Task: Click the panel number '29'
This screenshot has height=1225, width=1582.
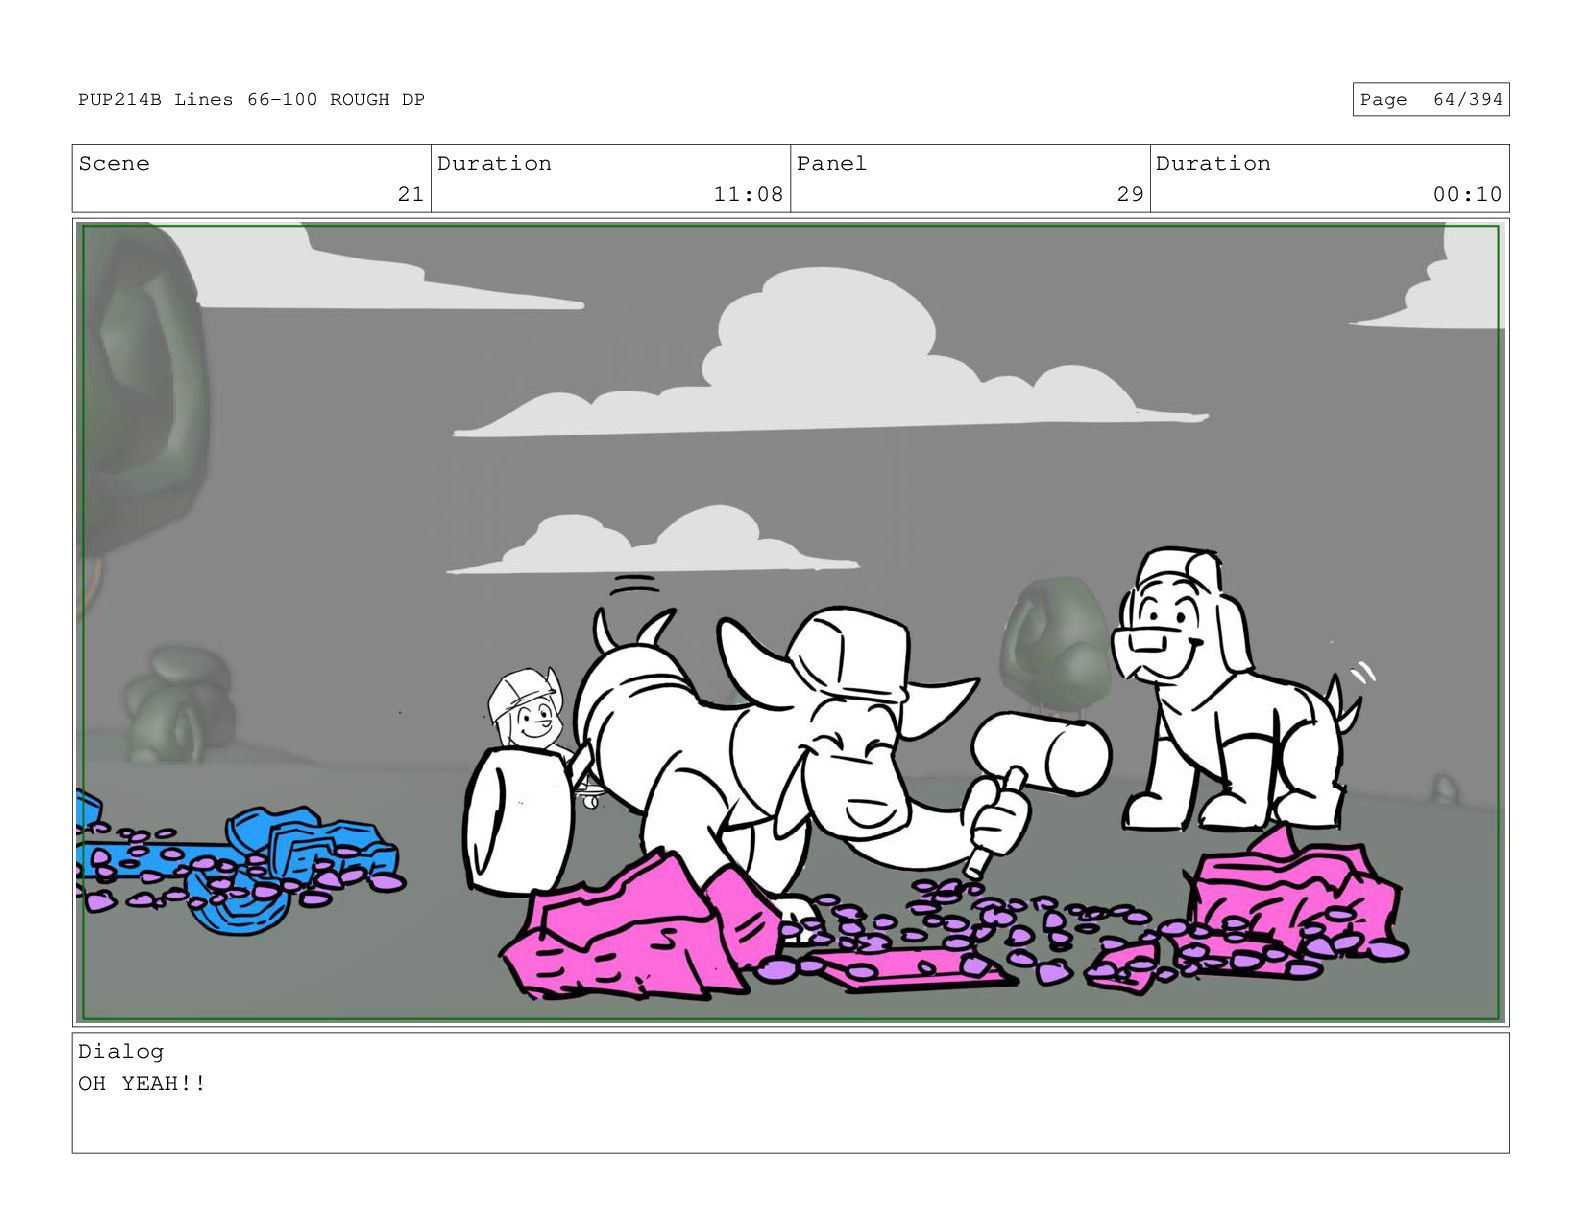Action: point(1130,194)
